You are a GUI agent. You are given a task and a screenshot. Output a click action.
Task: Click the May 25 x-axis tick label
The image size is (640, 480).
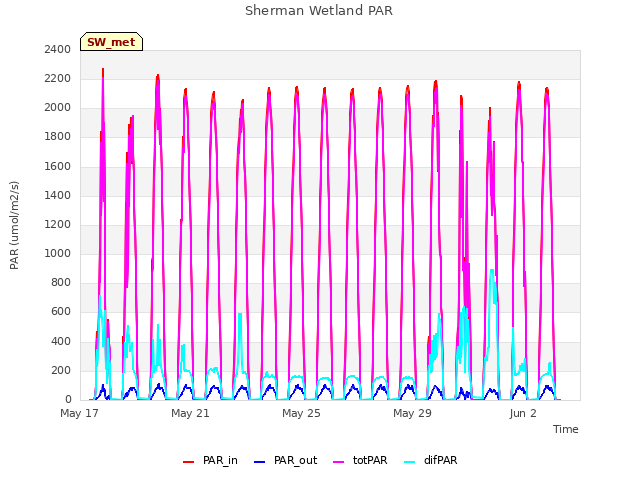(301, 413)
